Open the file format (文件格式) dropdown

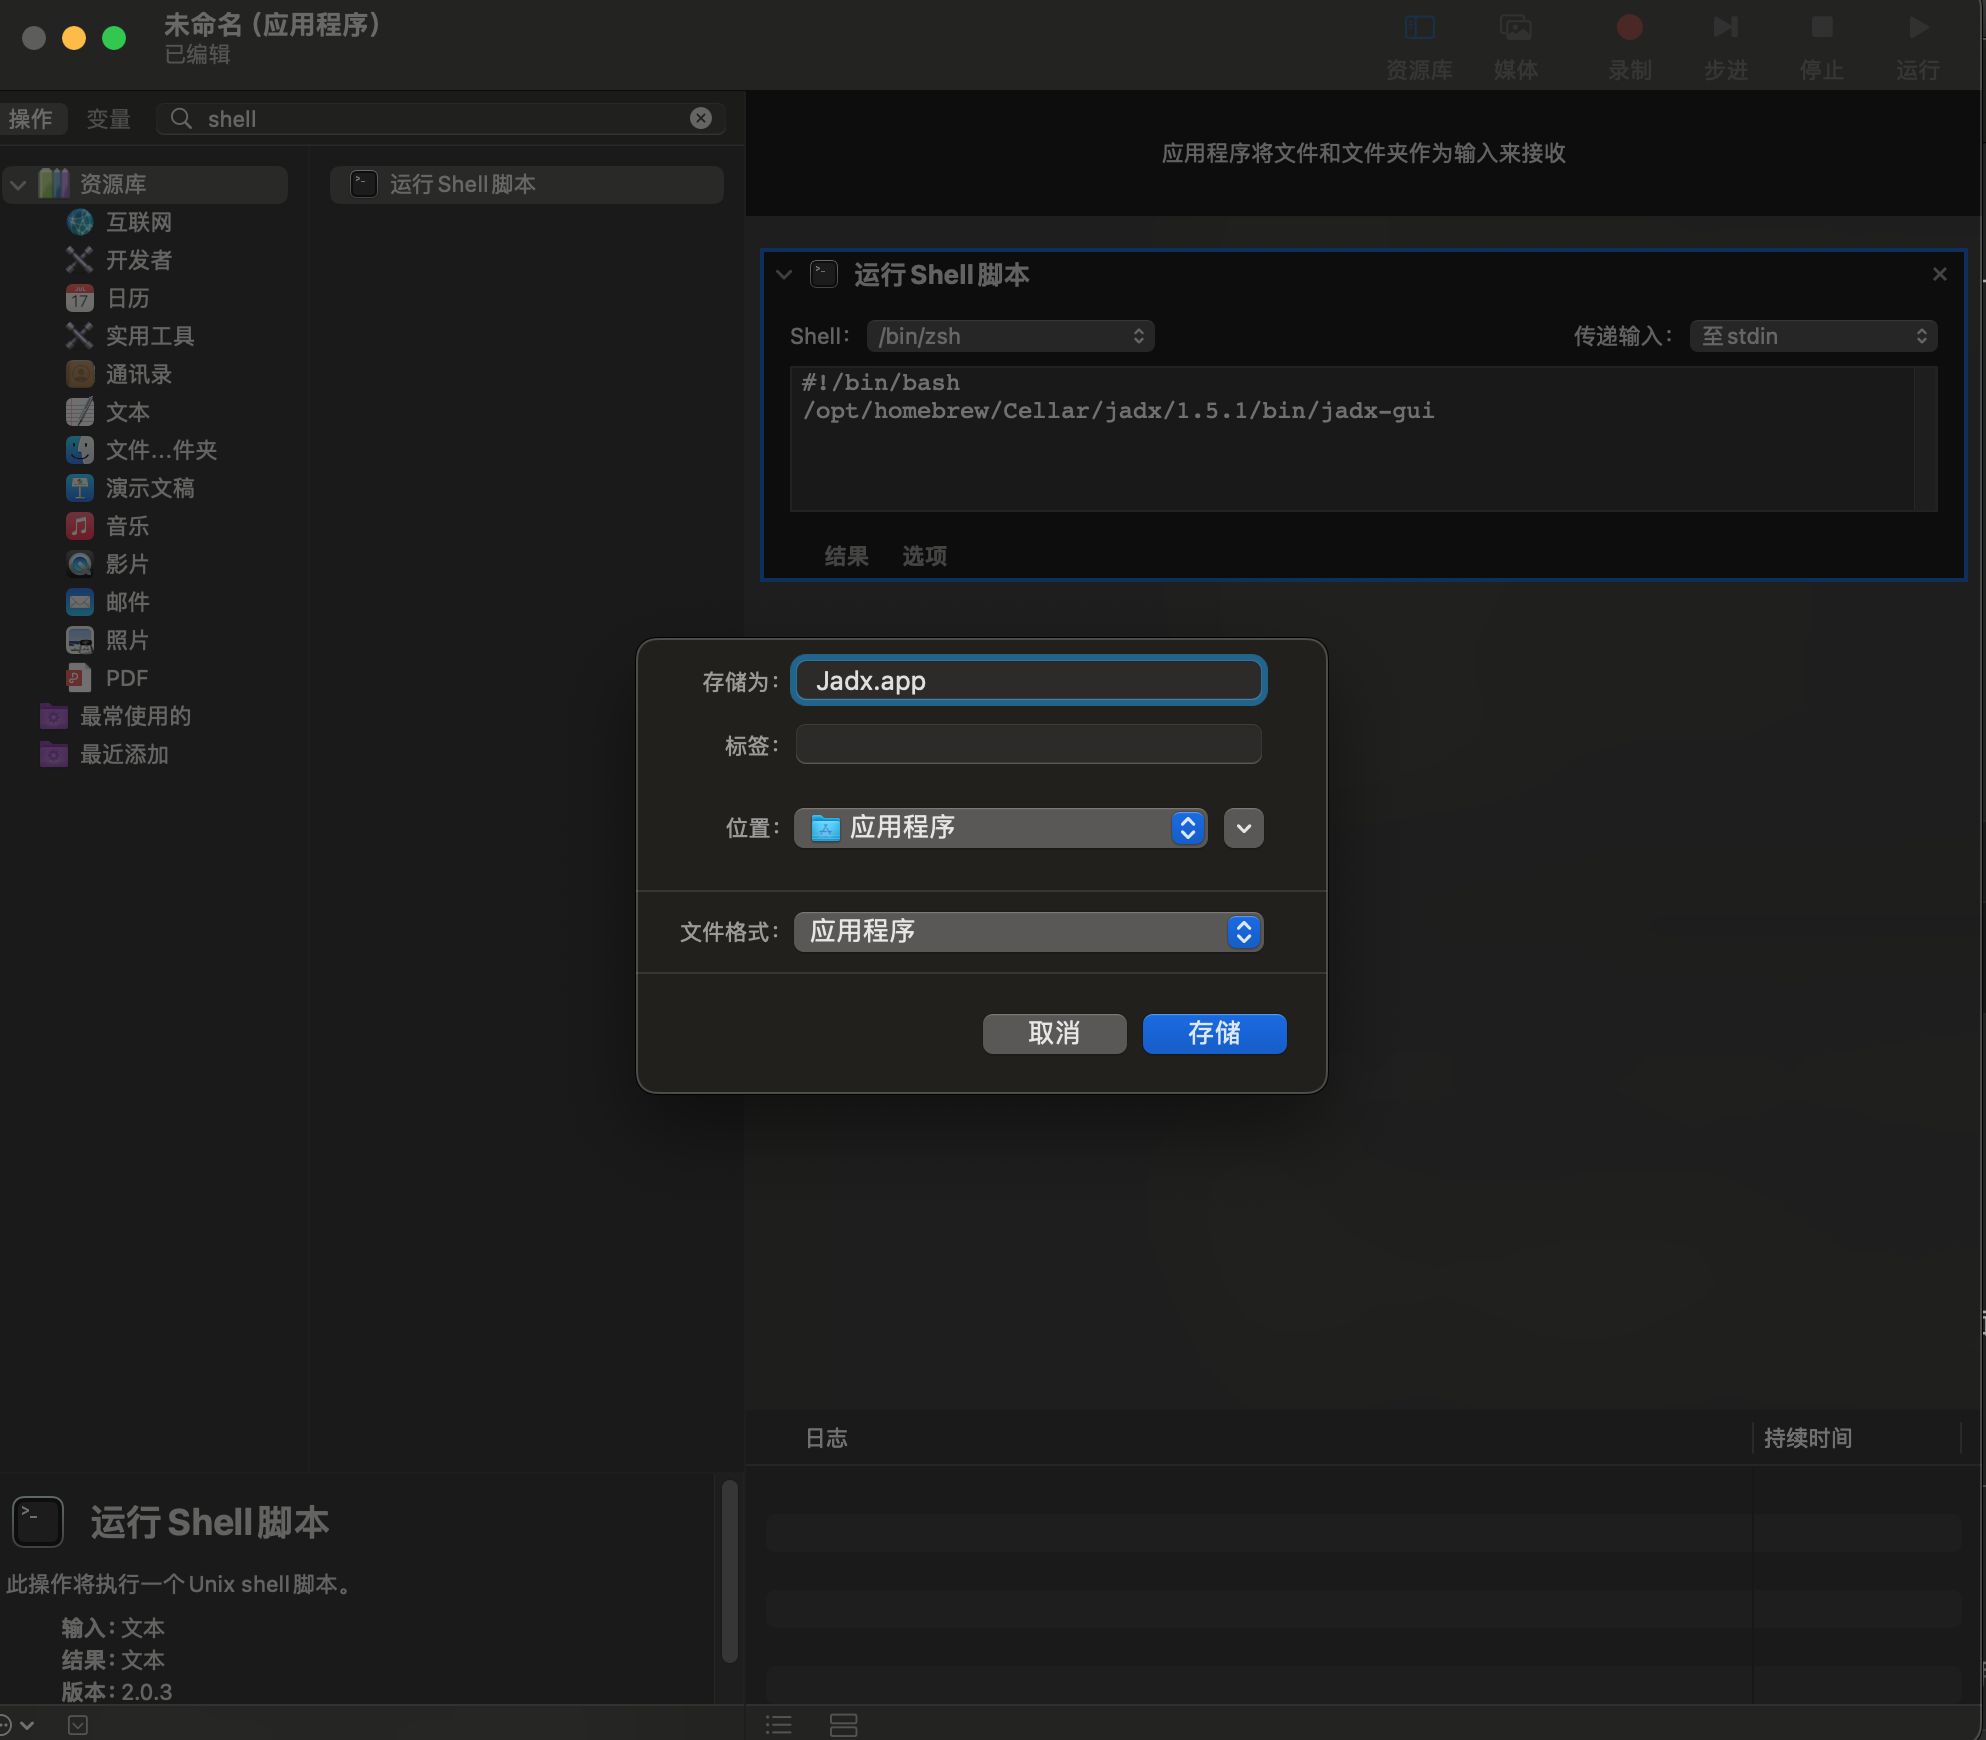(1028, 932)
